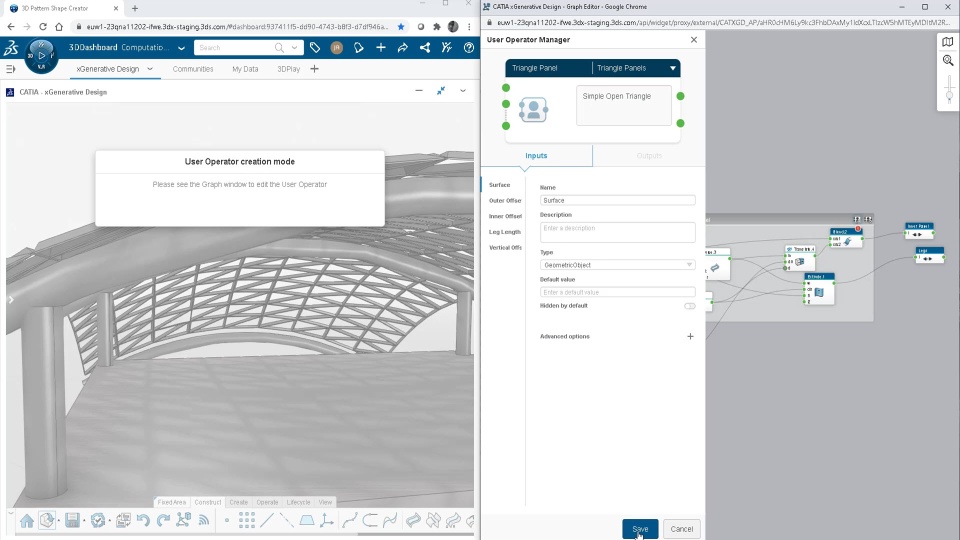
Task: Switch to the Outputs tab
Action: pyautogui.click(x=649, y=156)
